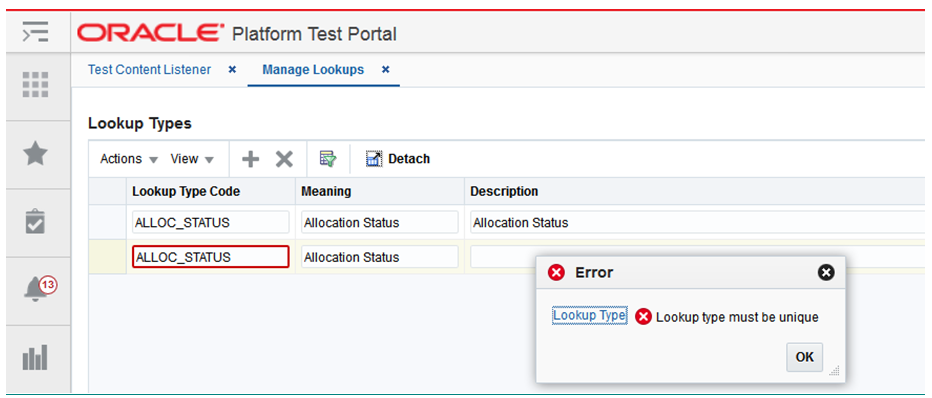
Task: Open the Reports bar chart icon
Action: pos(35,358)
